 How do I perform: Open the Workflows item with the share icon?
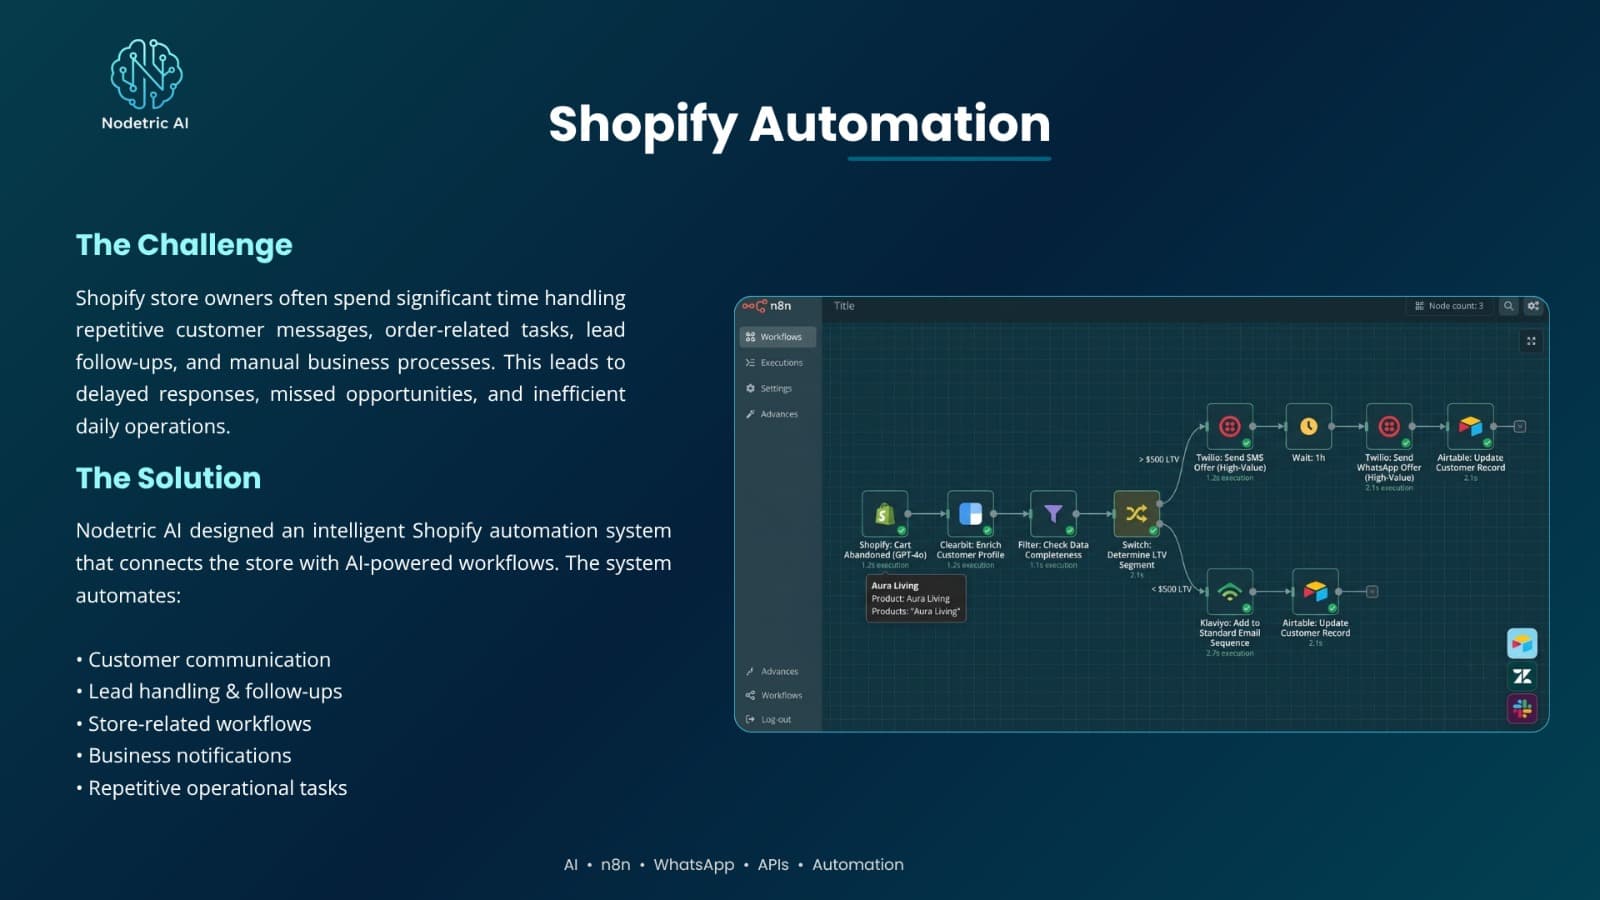[774, 695]
